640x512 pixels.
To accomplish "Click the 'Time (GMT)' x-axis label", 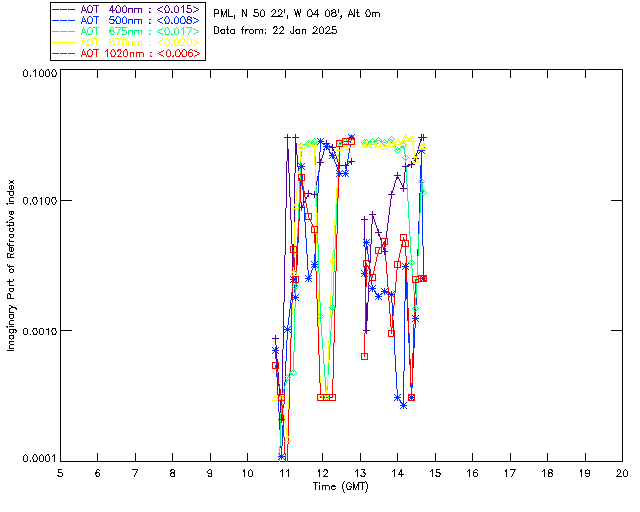I will (x=340, y=485).
